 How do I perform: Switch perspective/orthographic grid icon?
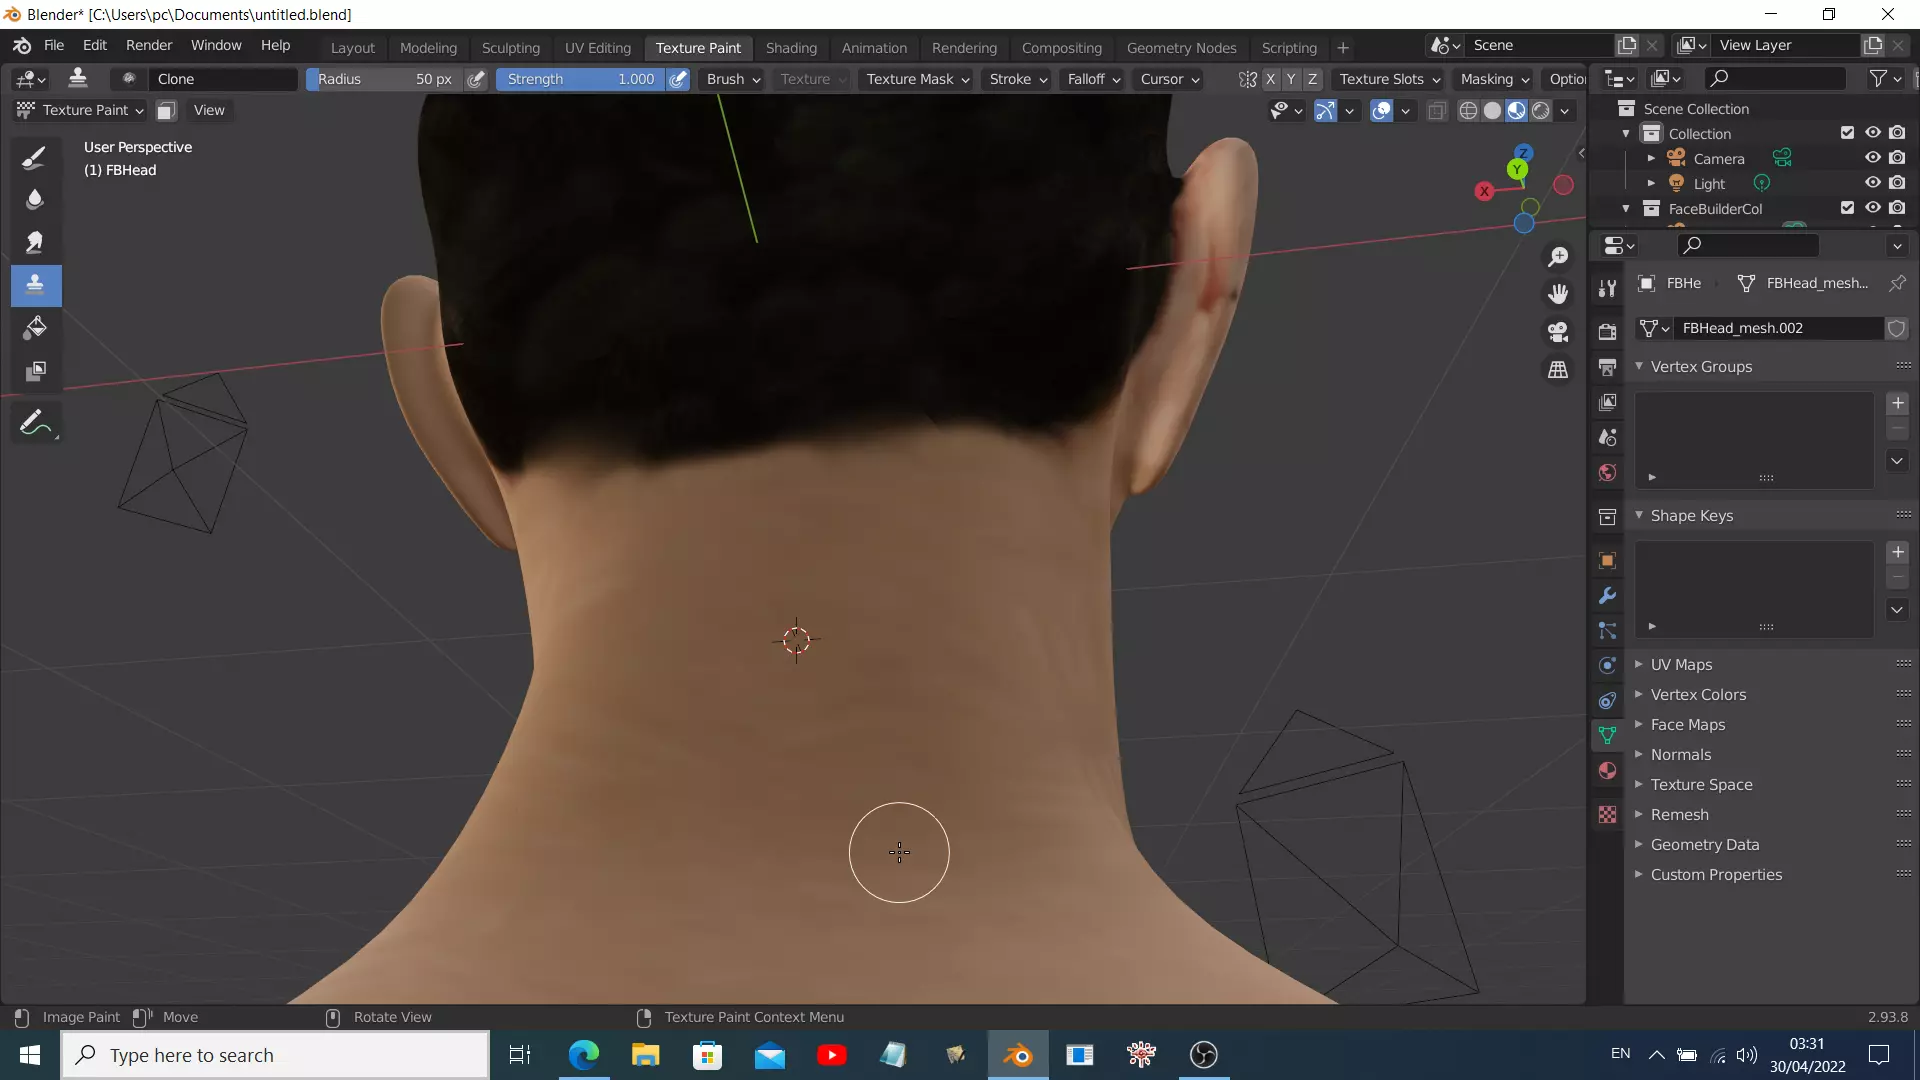(x=1558, y=370)
